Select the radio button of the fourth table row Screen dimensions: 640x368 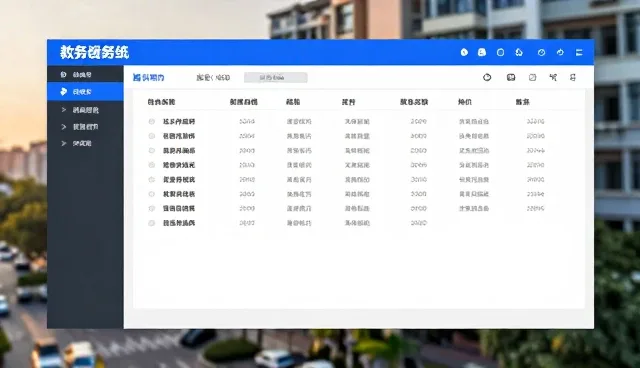(x=151, y=165)
